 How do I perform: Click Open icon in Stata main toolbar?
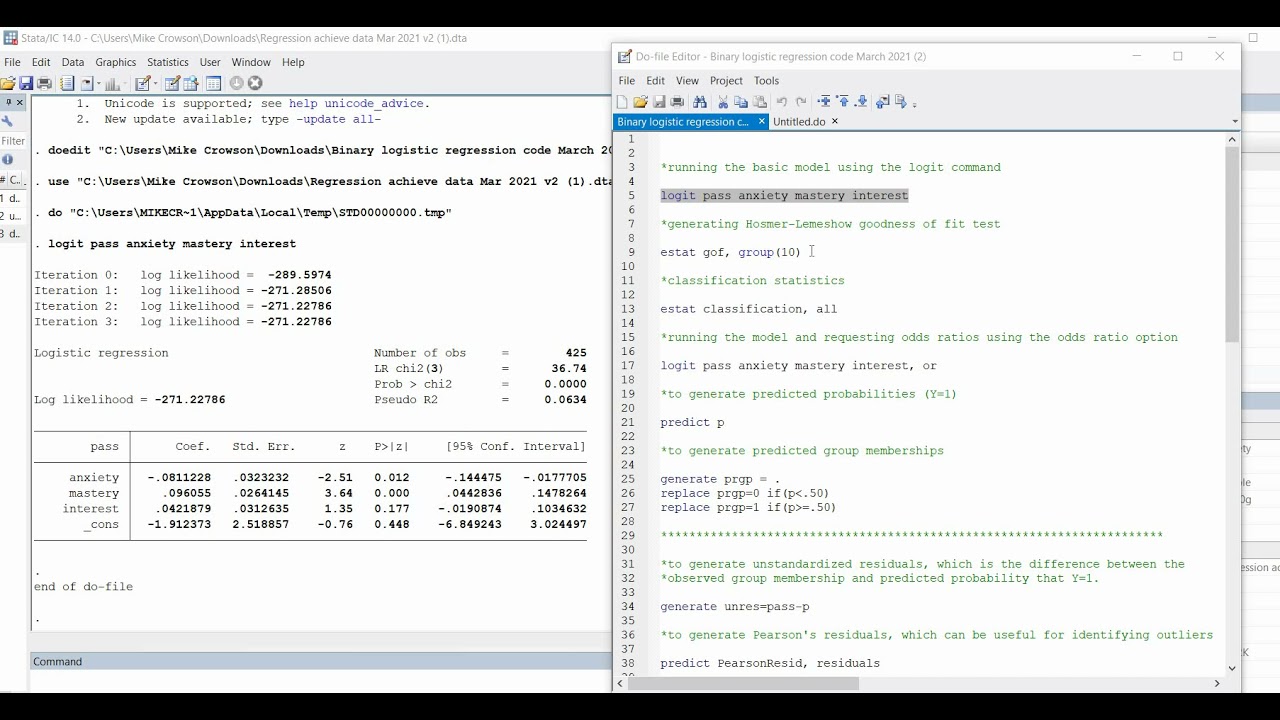[8, 84]
